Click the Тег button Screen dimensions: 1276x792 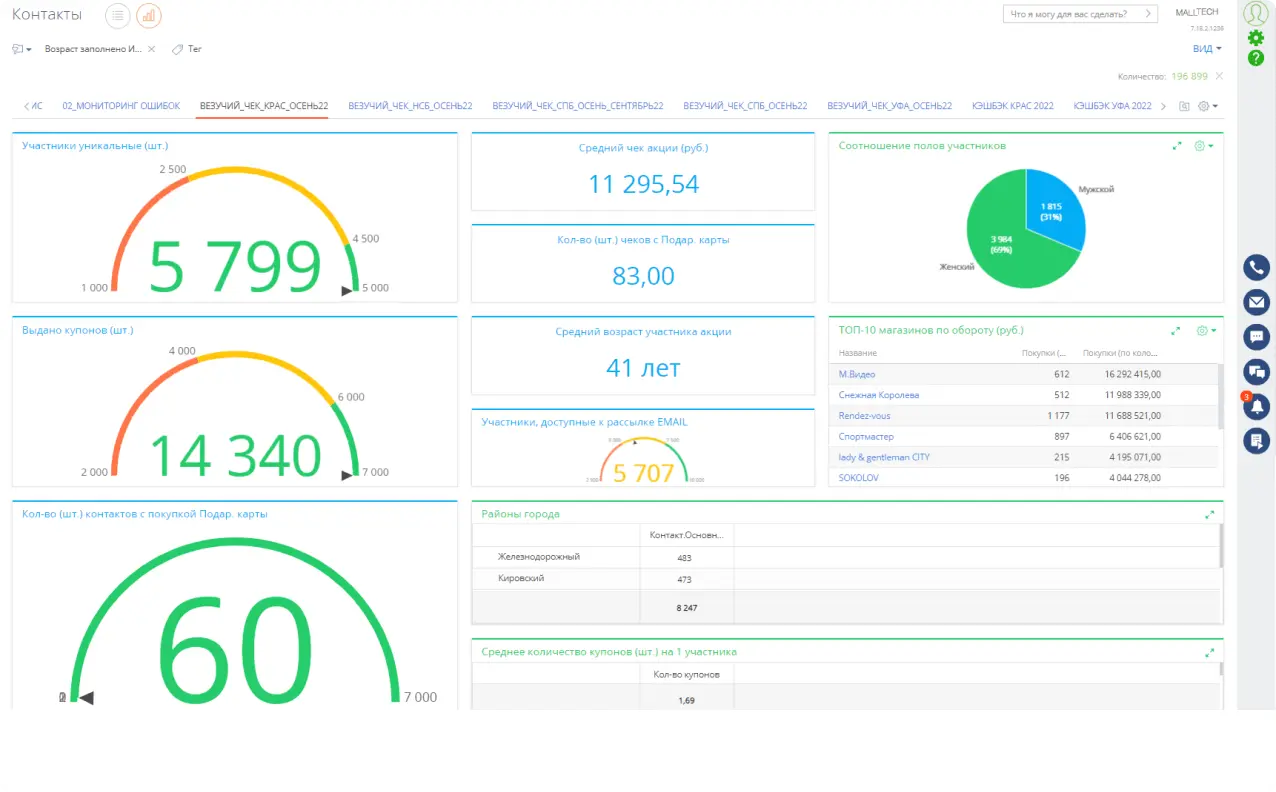187,49
